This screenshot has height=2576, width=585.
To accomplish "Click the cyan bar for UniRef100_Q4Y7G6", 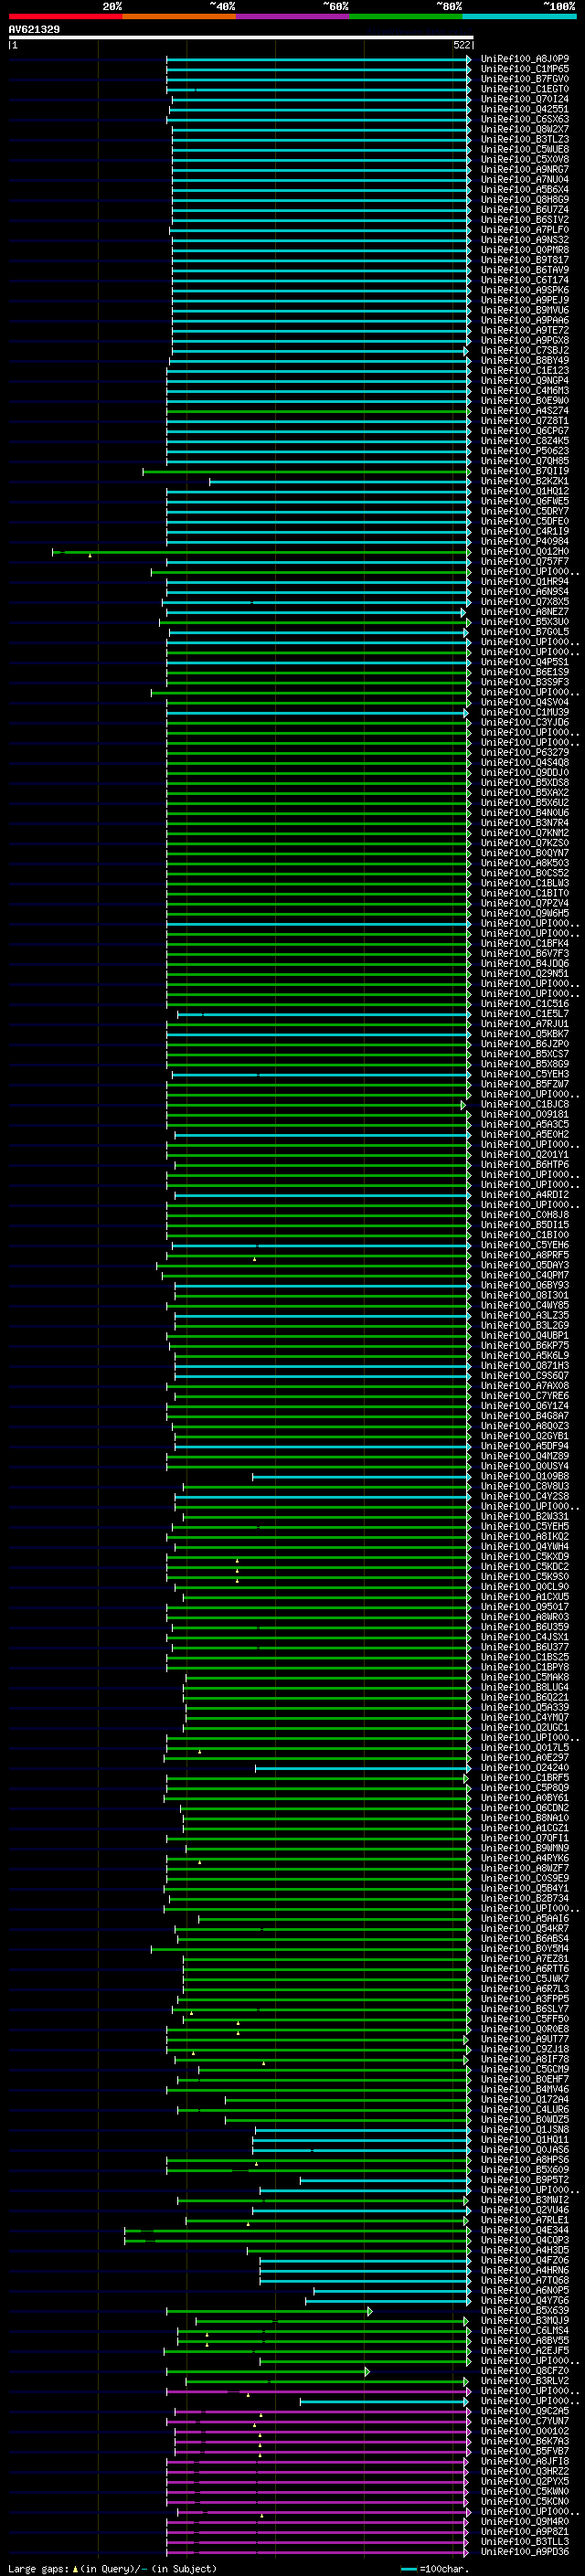I will click(x=388, y=2301).
